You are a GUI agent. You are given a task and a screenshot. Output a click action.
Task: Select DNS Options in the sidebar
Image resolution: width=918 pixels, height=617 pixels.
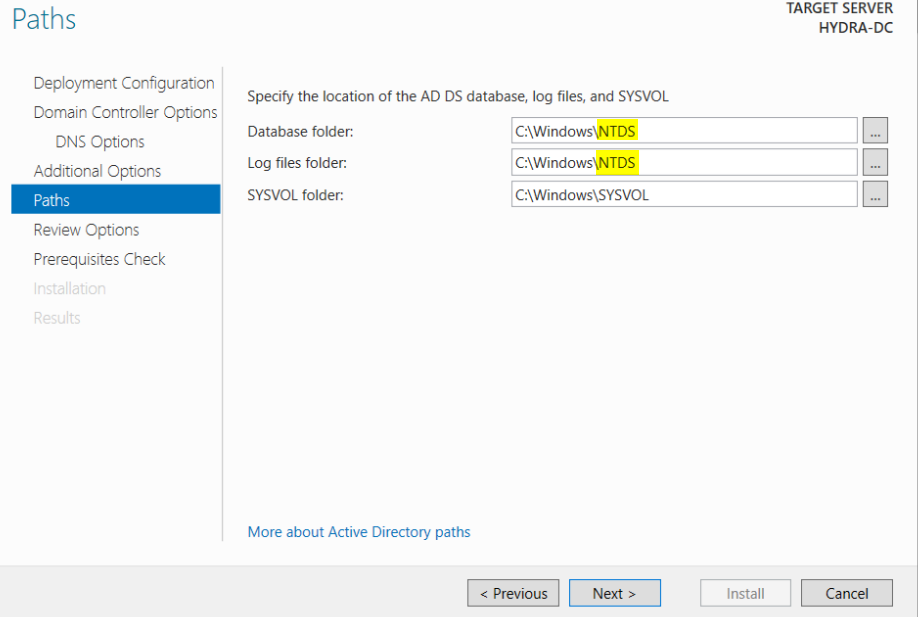[x=100, y=142]
